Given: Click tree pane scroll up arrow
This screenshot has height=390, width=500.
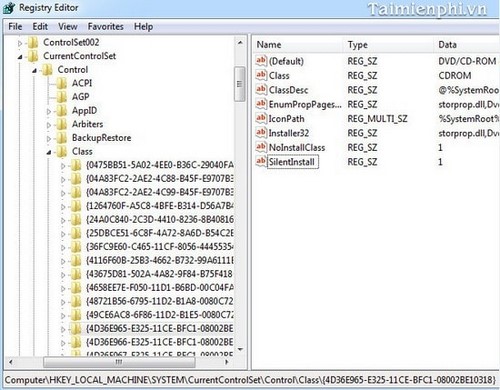Looking at the screenshot, I should pos(240,43).
